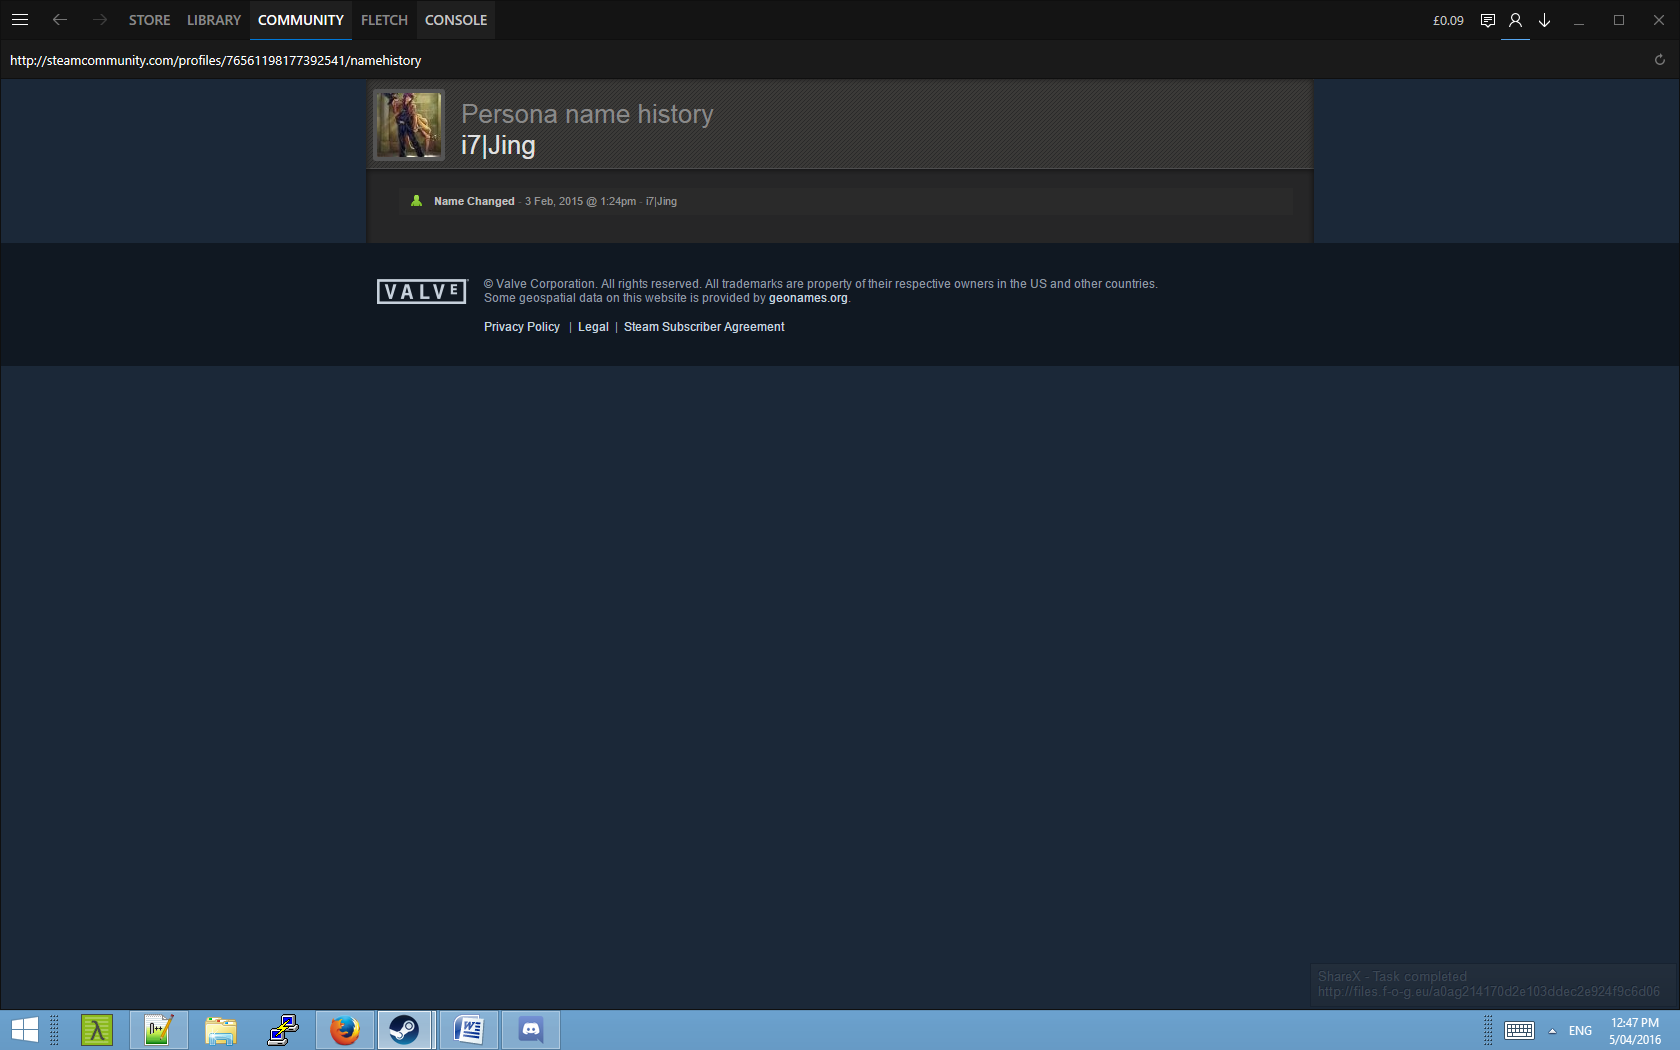Open the downloads arrow icon
1680x1050 pixels.
point(1544,20)
